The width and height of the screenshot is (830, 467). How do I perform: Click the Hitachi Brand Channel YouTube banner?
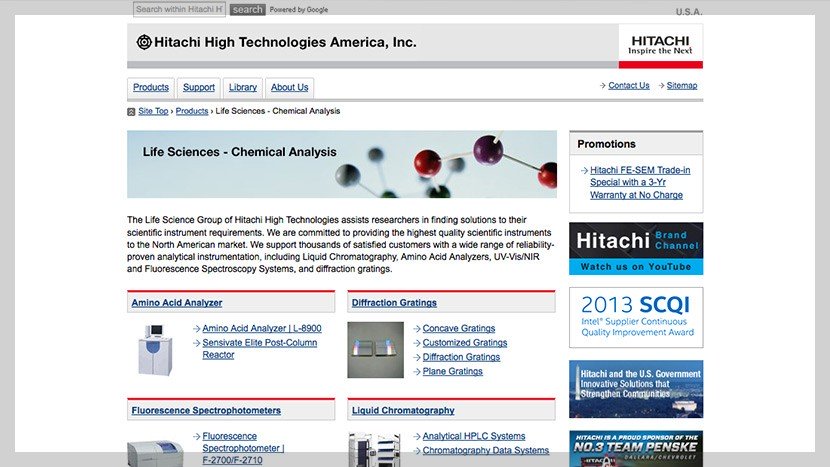point(636,248)
